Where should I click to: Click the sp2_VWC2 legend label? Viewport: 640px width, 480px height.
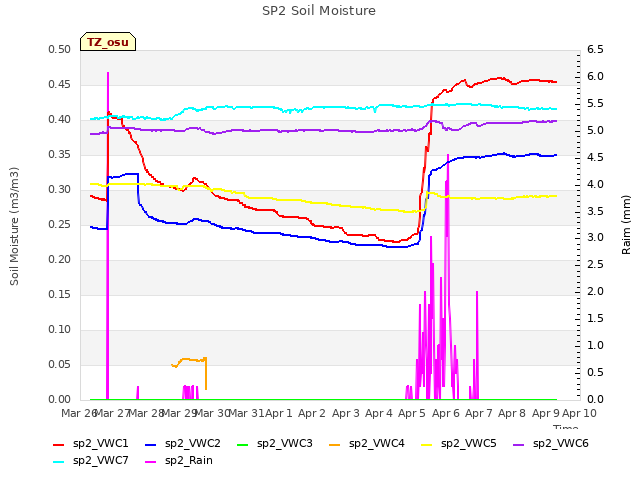click(193, 443)
